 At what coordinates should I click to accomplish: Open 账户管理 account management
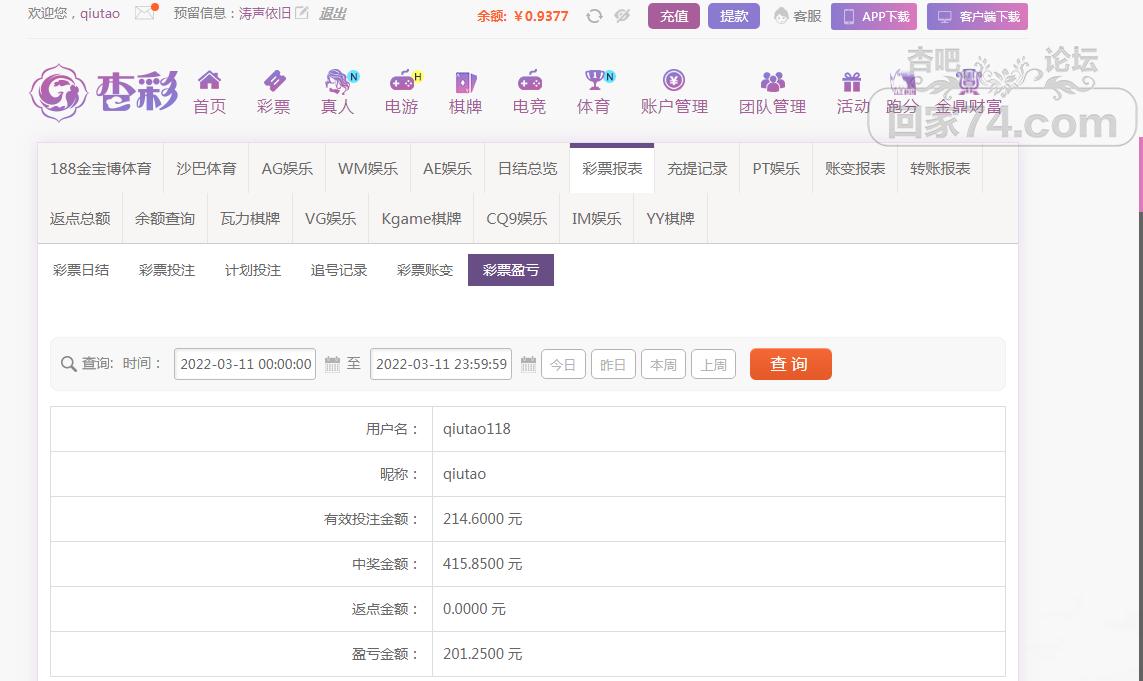click(674, 81)
